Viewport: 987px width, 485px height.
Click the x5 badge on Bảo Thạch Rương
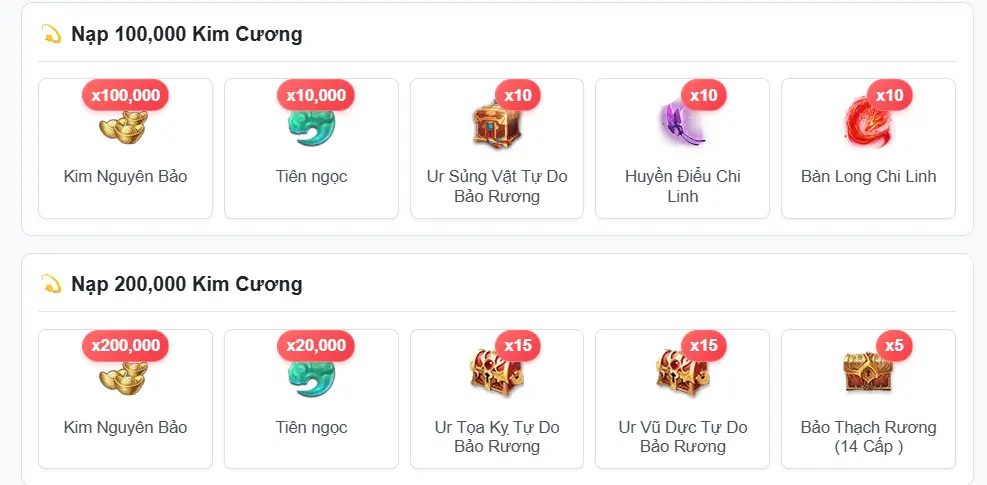tap(894, 346)
